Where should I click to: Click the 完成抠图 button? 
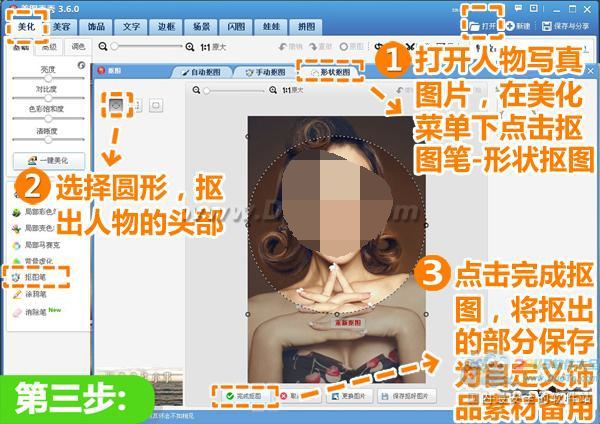pos(243,396)
